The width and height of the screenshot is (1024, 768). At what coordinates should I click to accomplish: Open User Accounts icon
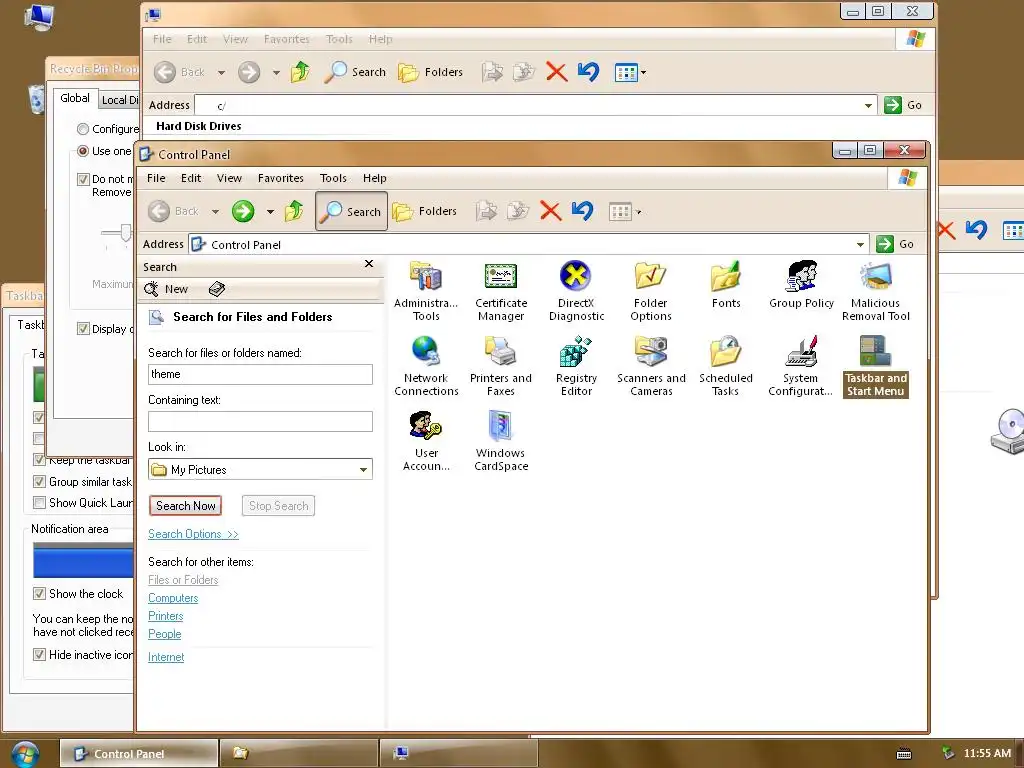pyautogui.click(x=426, y=441)
